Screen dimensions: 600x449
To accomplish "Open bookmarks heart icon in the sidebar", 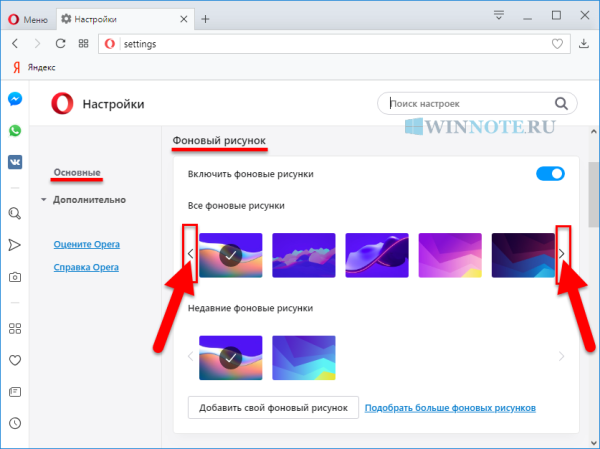I will click(16, 360).
